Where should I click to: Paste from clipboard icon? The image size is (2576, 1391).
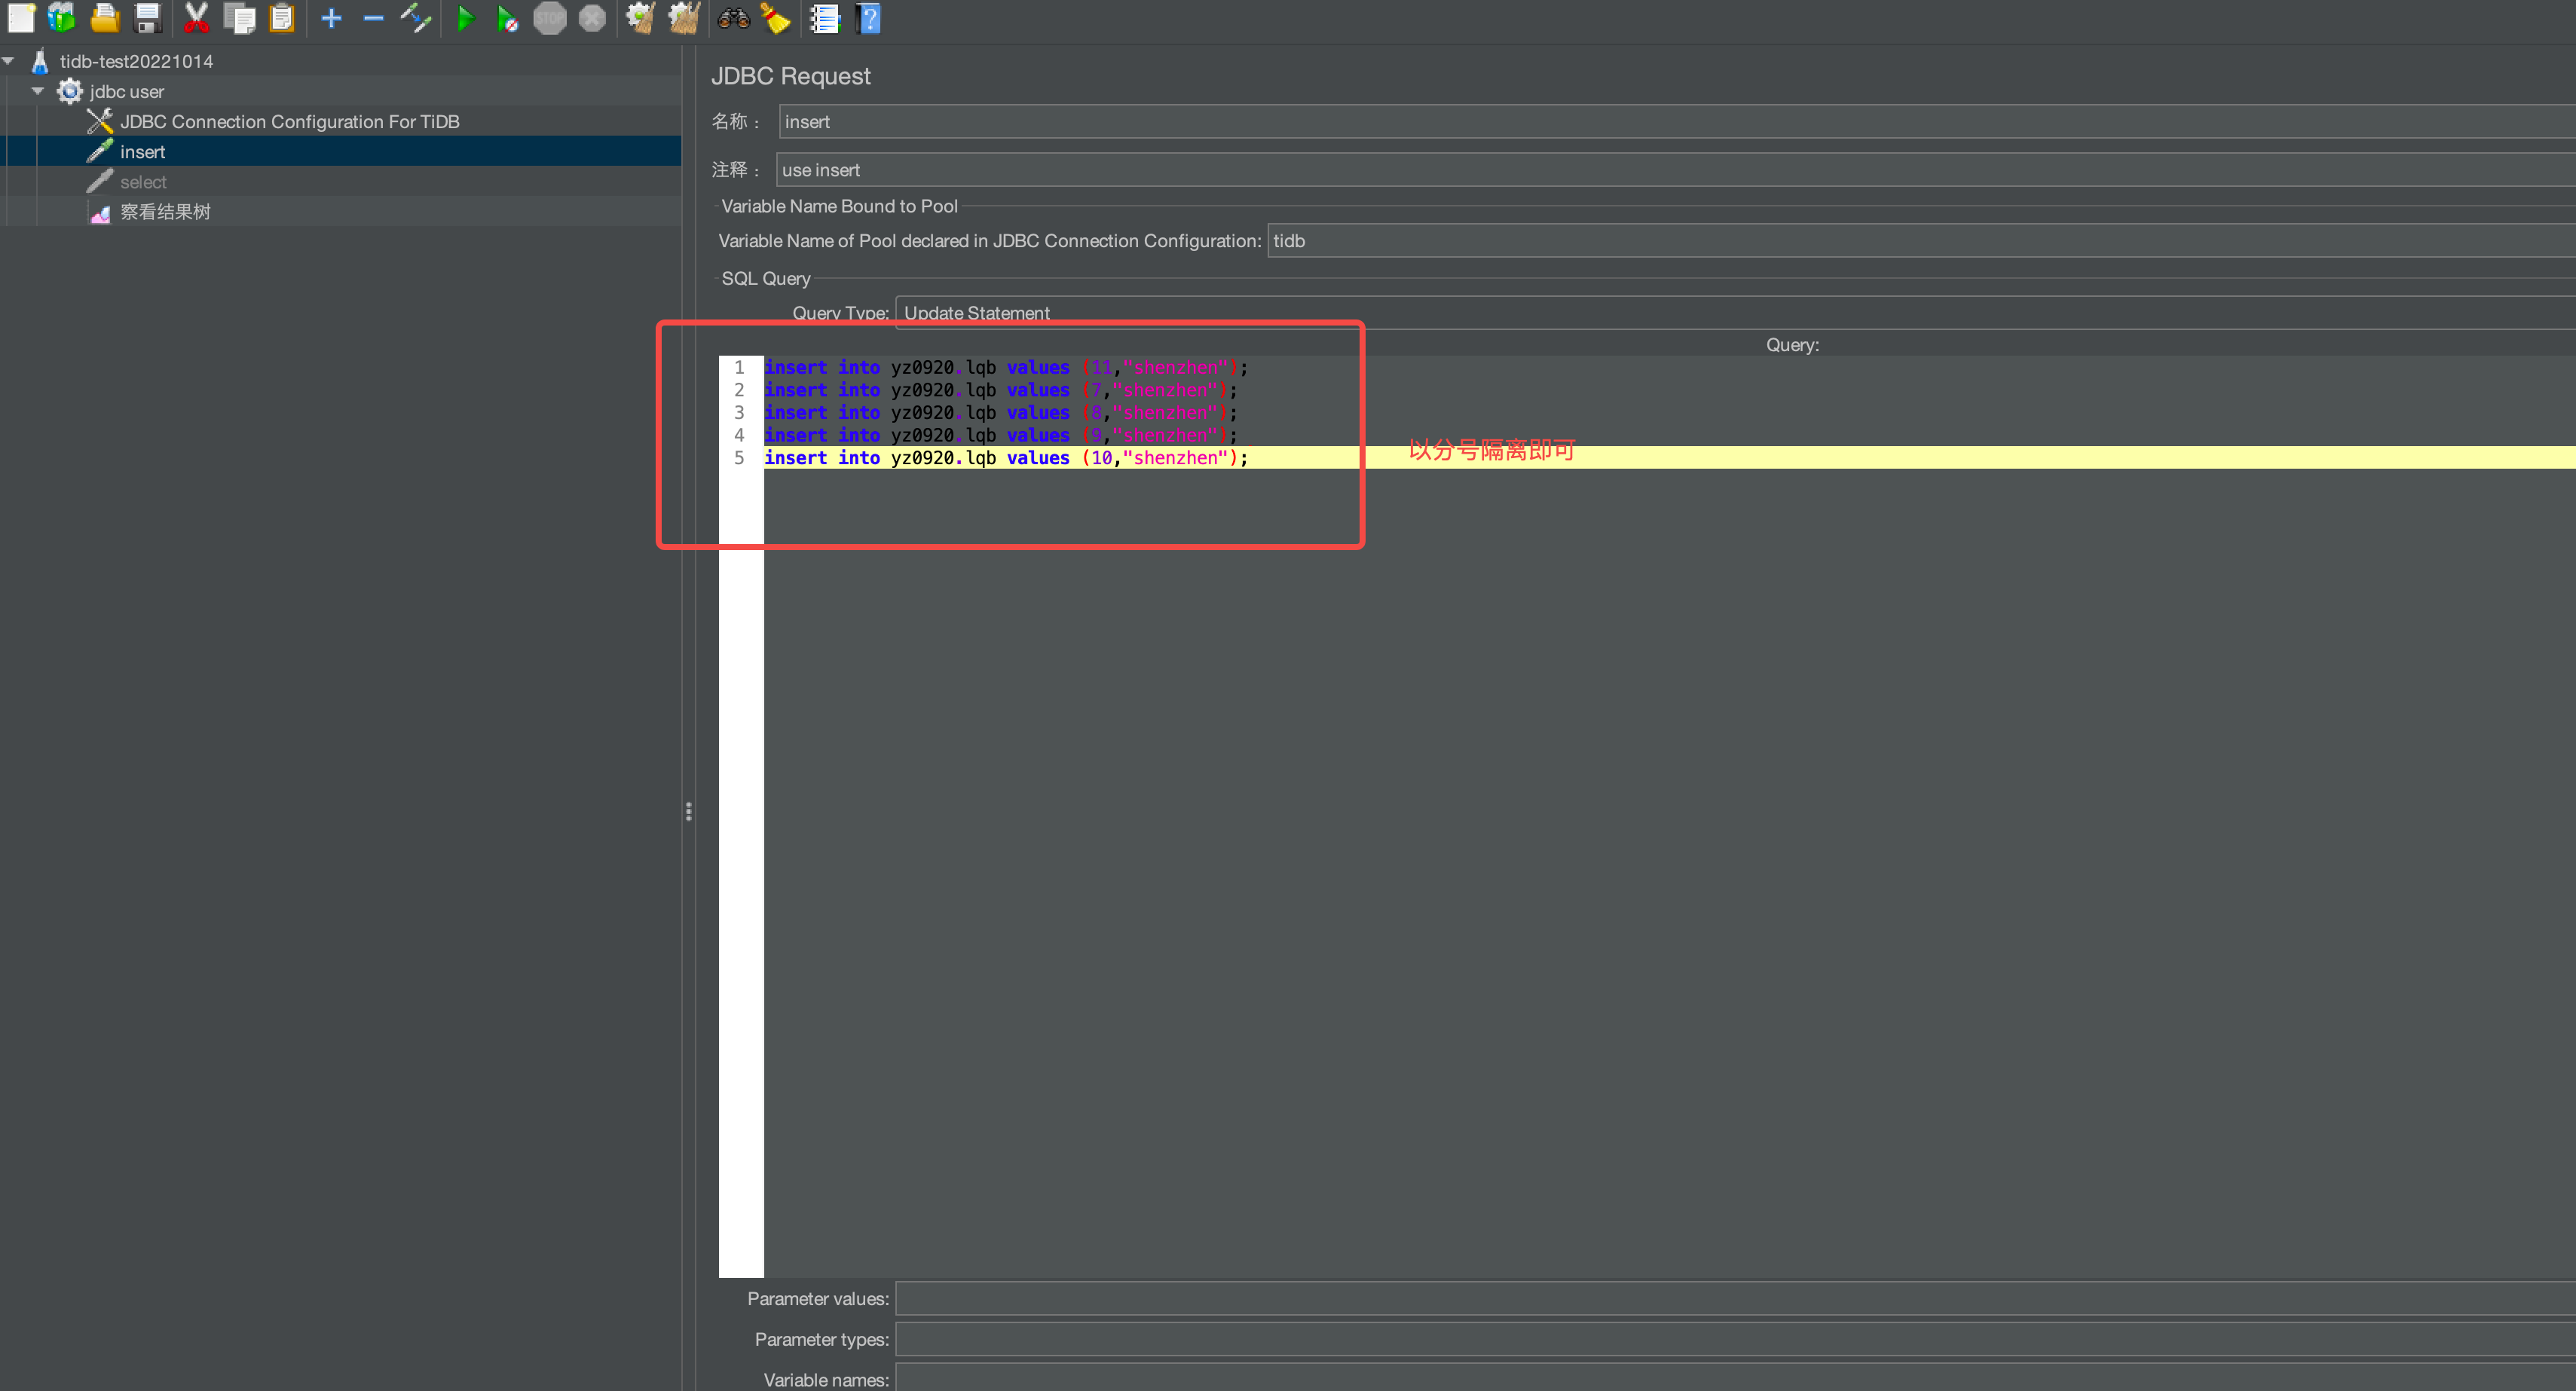(283, 17)
